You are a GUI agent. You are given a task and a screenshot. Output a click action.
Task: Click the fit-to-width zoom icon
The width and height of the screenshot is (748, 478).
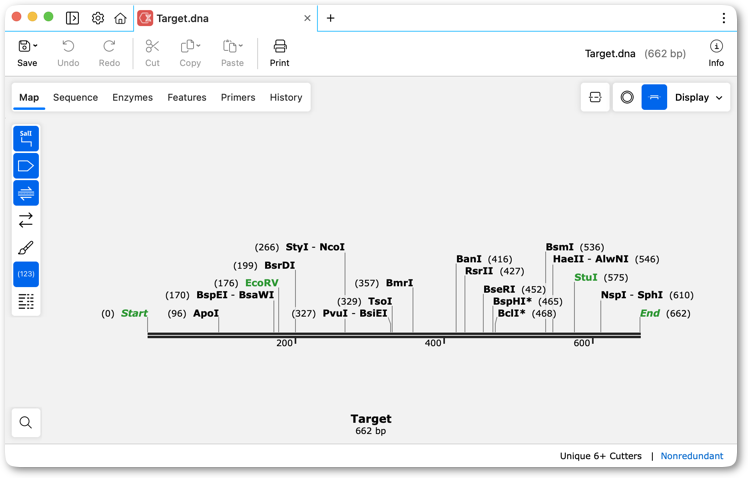coord(595,97)
